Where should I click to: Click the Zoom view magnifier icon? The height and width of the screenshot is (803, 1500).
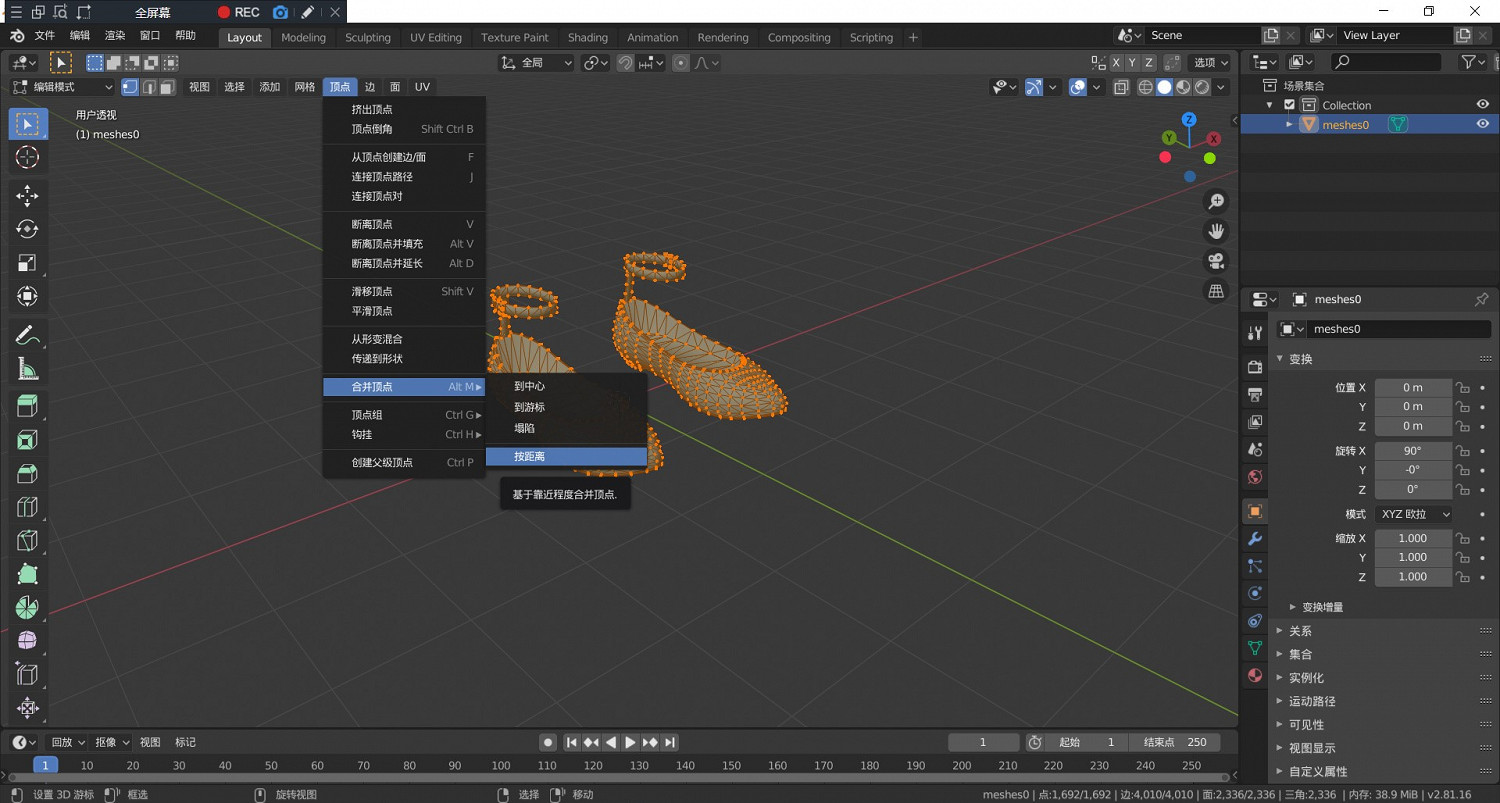(x=1216, y=202)
